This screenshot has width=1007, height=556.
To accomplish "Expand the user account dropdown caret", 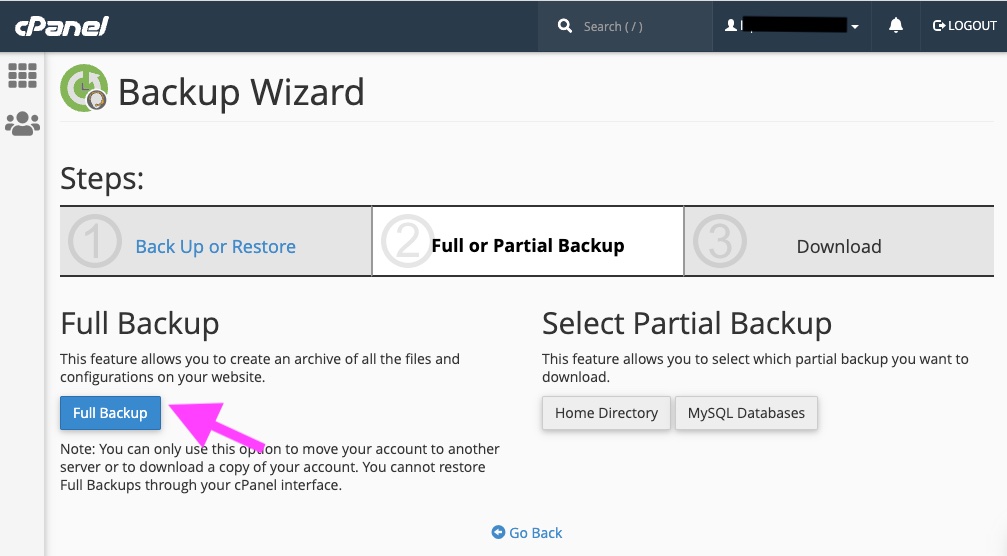I will coord(855,27).
